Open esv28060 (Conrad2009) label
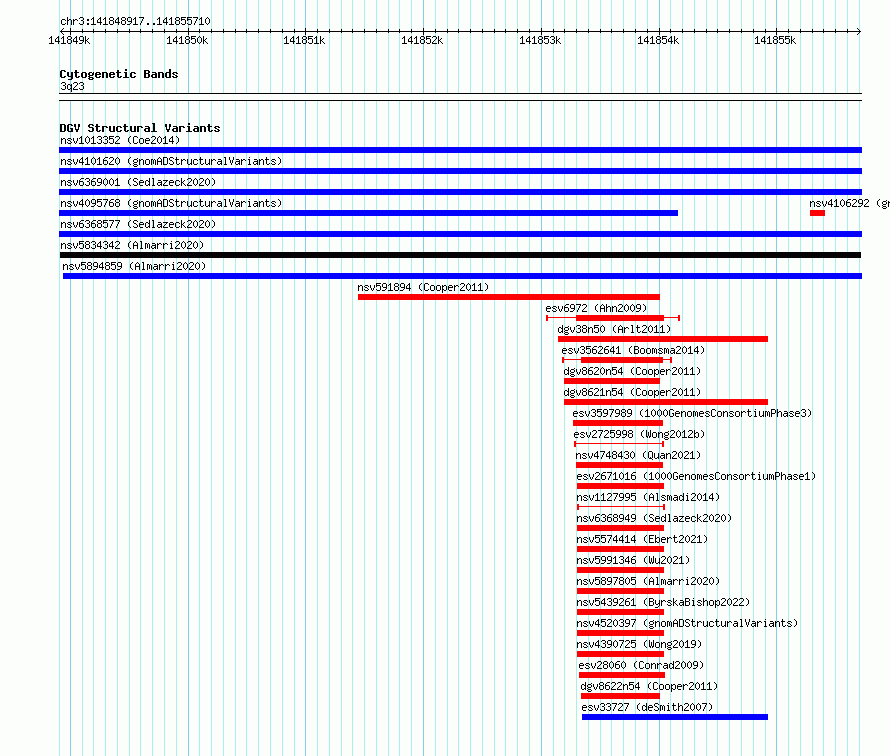This screenshot has width=890, height=756. (x=641, y=665)
